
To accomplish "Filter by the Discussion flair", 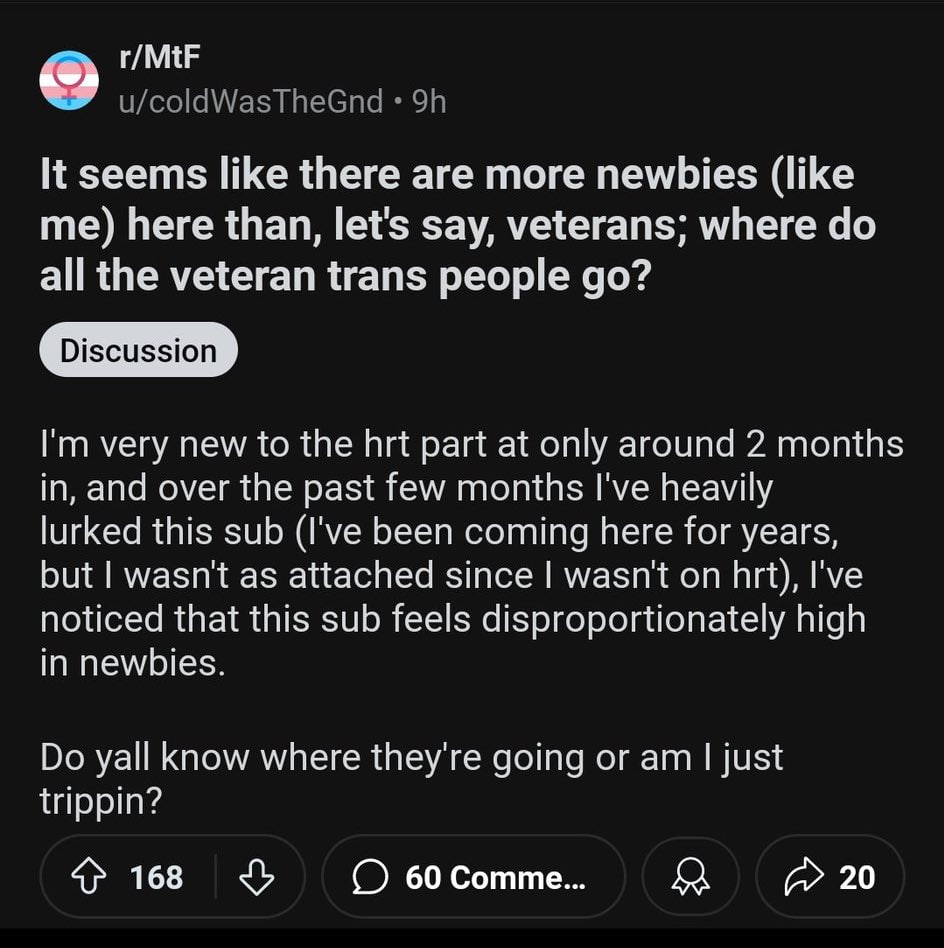I will coord(137,349).
